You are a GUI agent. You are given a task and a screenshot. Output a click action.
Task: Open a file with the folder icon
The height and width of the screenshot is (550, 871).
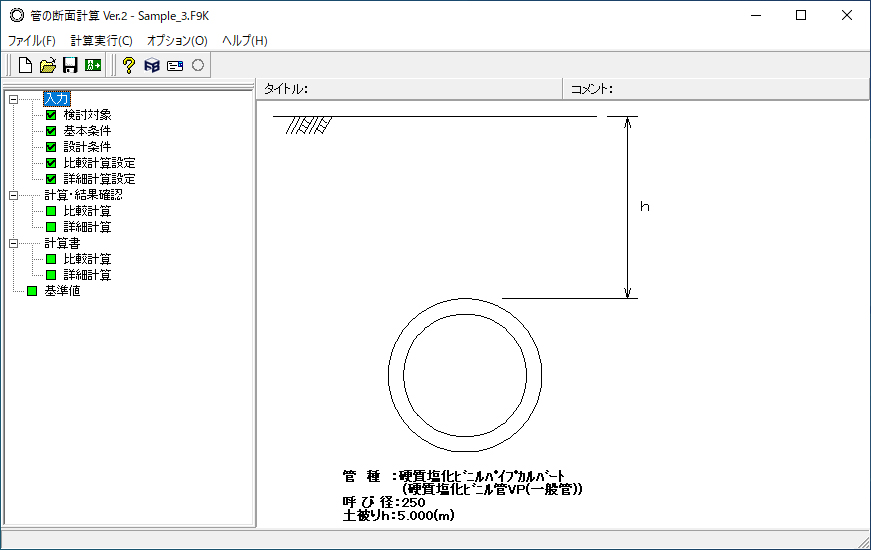point(48,66)
